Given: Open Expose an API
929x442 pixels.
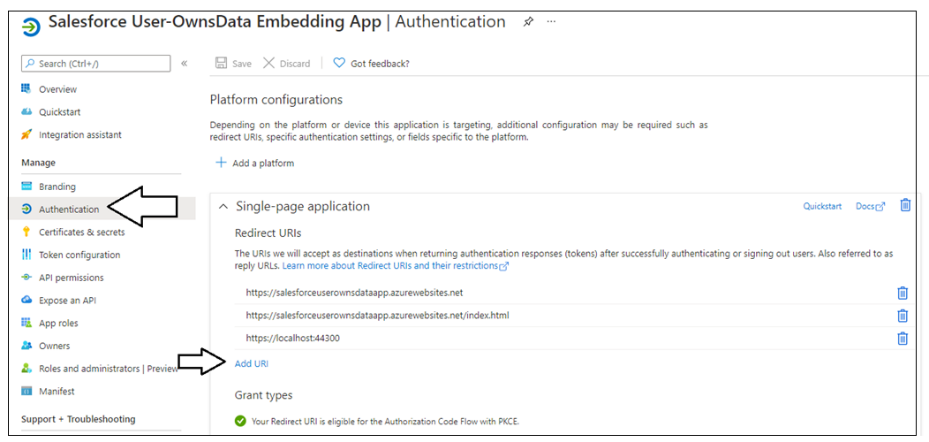Looking at the screenshot, I should [68, 300].
